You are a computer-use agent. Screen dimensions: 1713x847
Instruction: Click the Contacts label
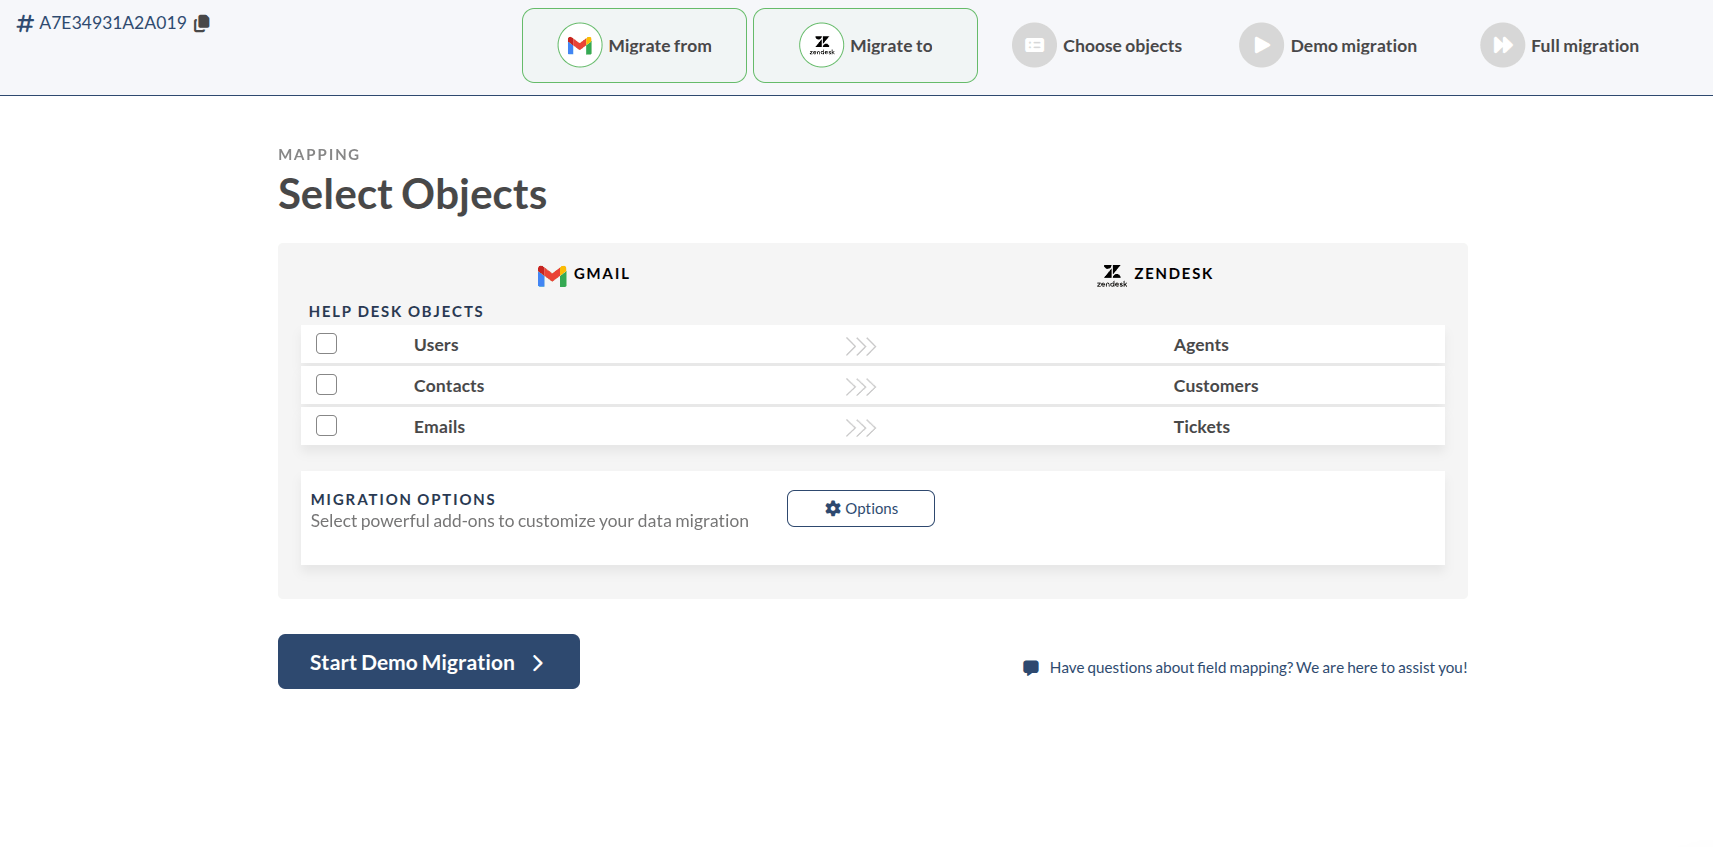pos(449,386)
